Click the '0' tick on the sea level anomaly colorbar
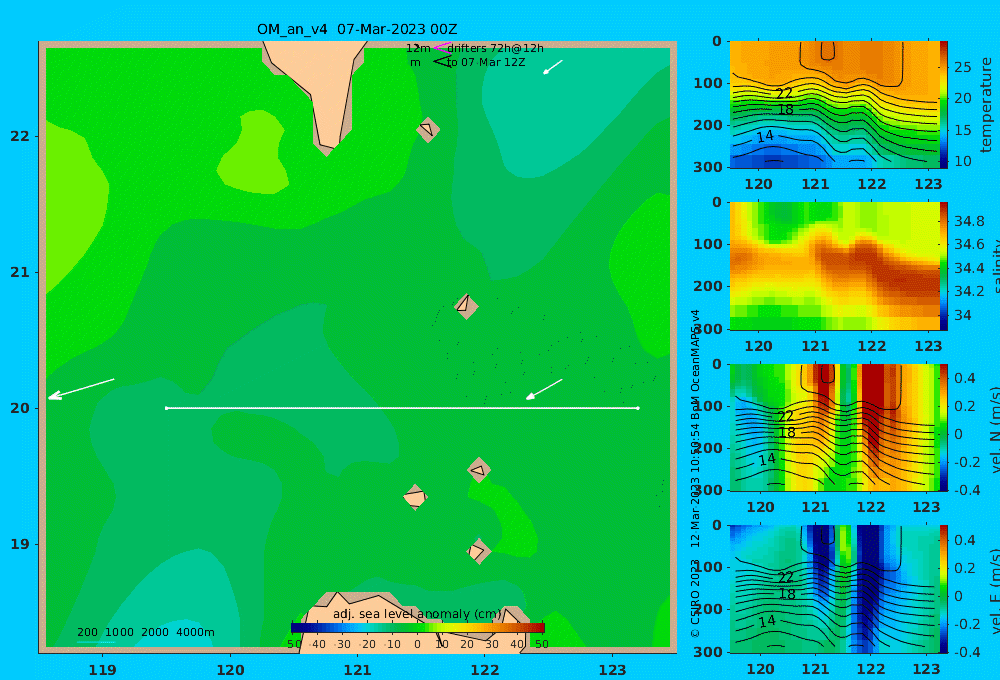Viewport: 1000px width, 680px height. click(x=417, y=644)
